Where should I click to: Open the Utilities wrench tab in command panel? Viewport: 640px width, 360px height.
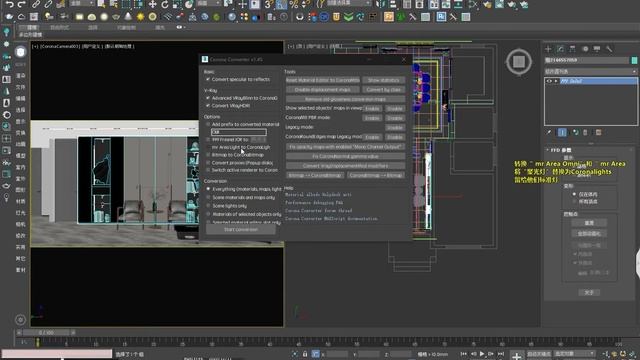pyautogui.click(x=609, y=49)
